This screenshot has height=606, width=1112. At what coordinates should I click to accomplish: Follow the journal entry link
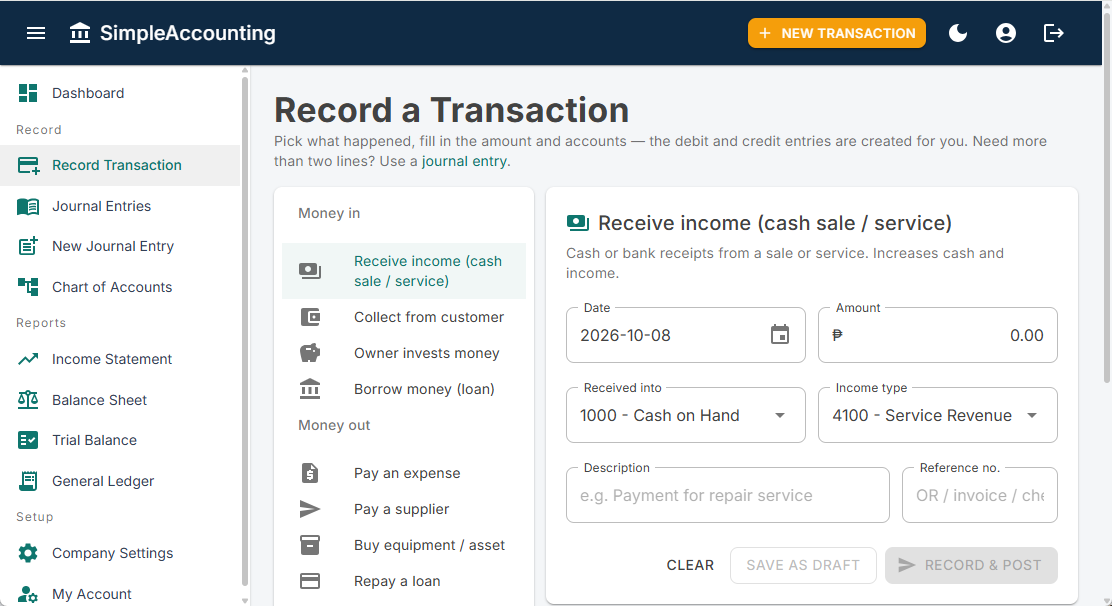464,161
